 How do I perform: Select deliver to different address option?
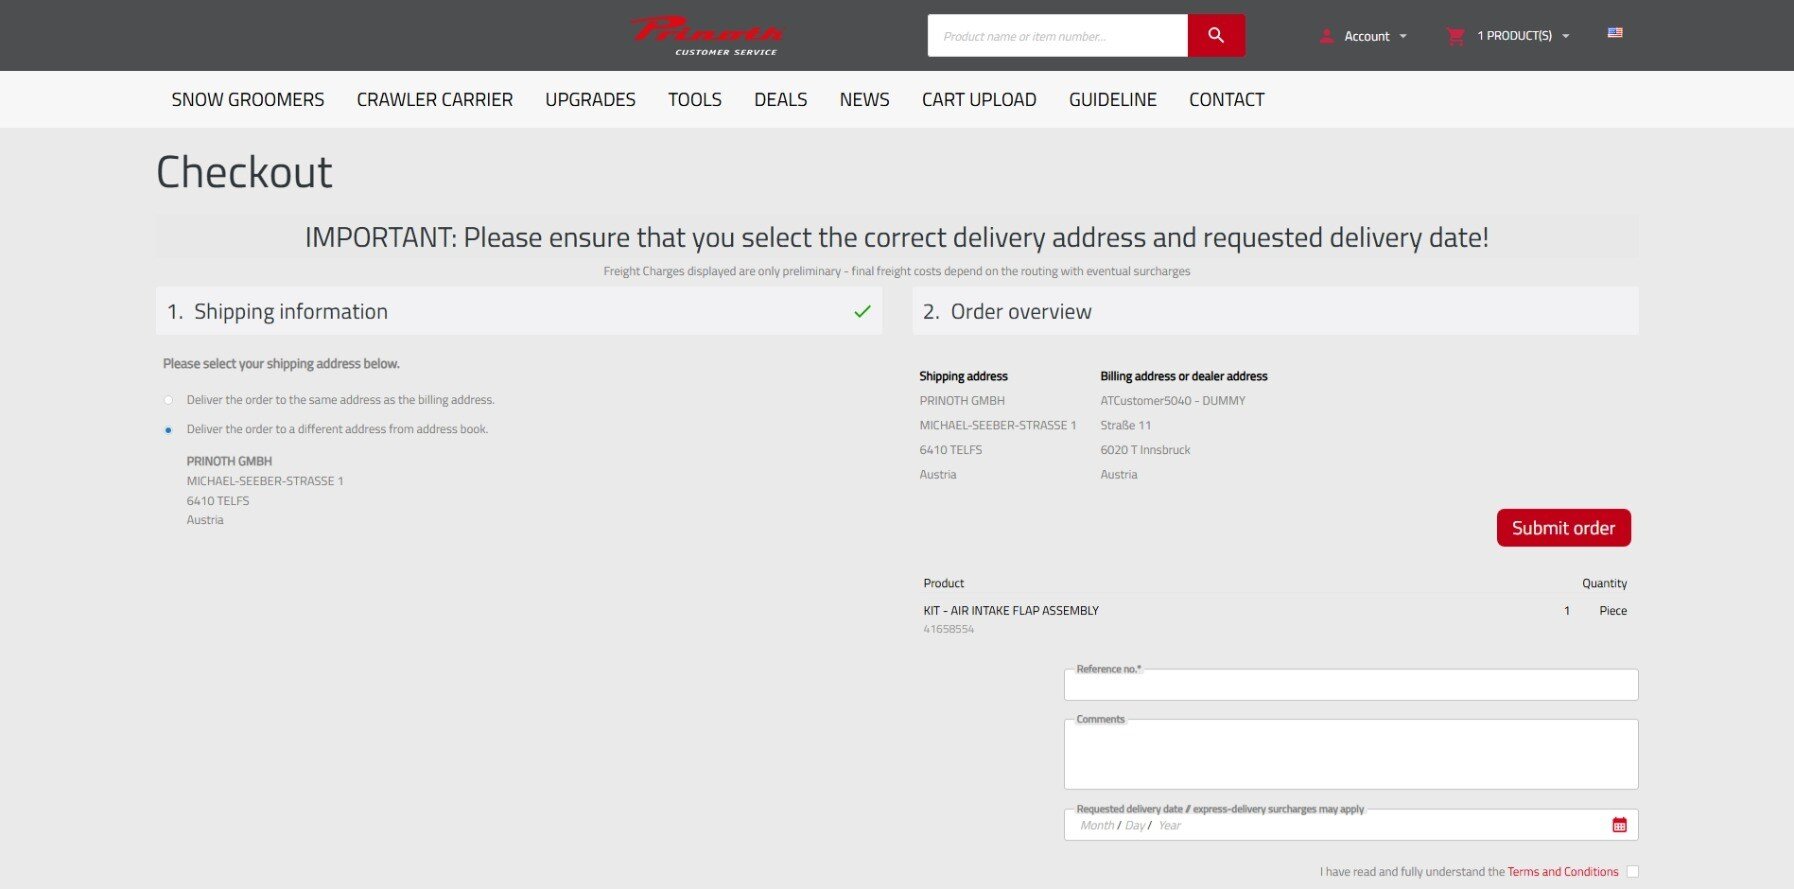(168, 430)
